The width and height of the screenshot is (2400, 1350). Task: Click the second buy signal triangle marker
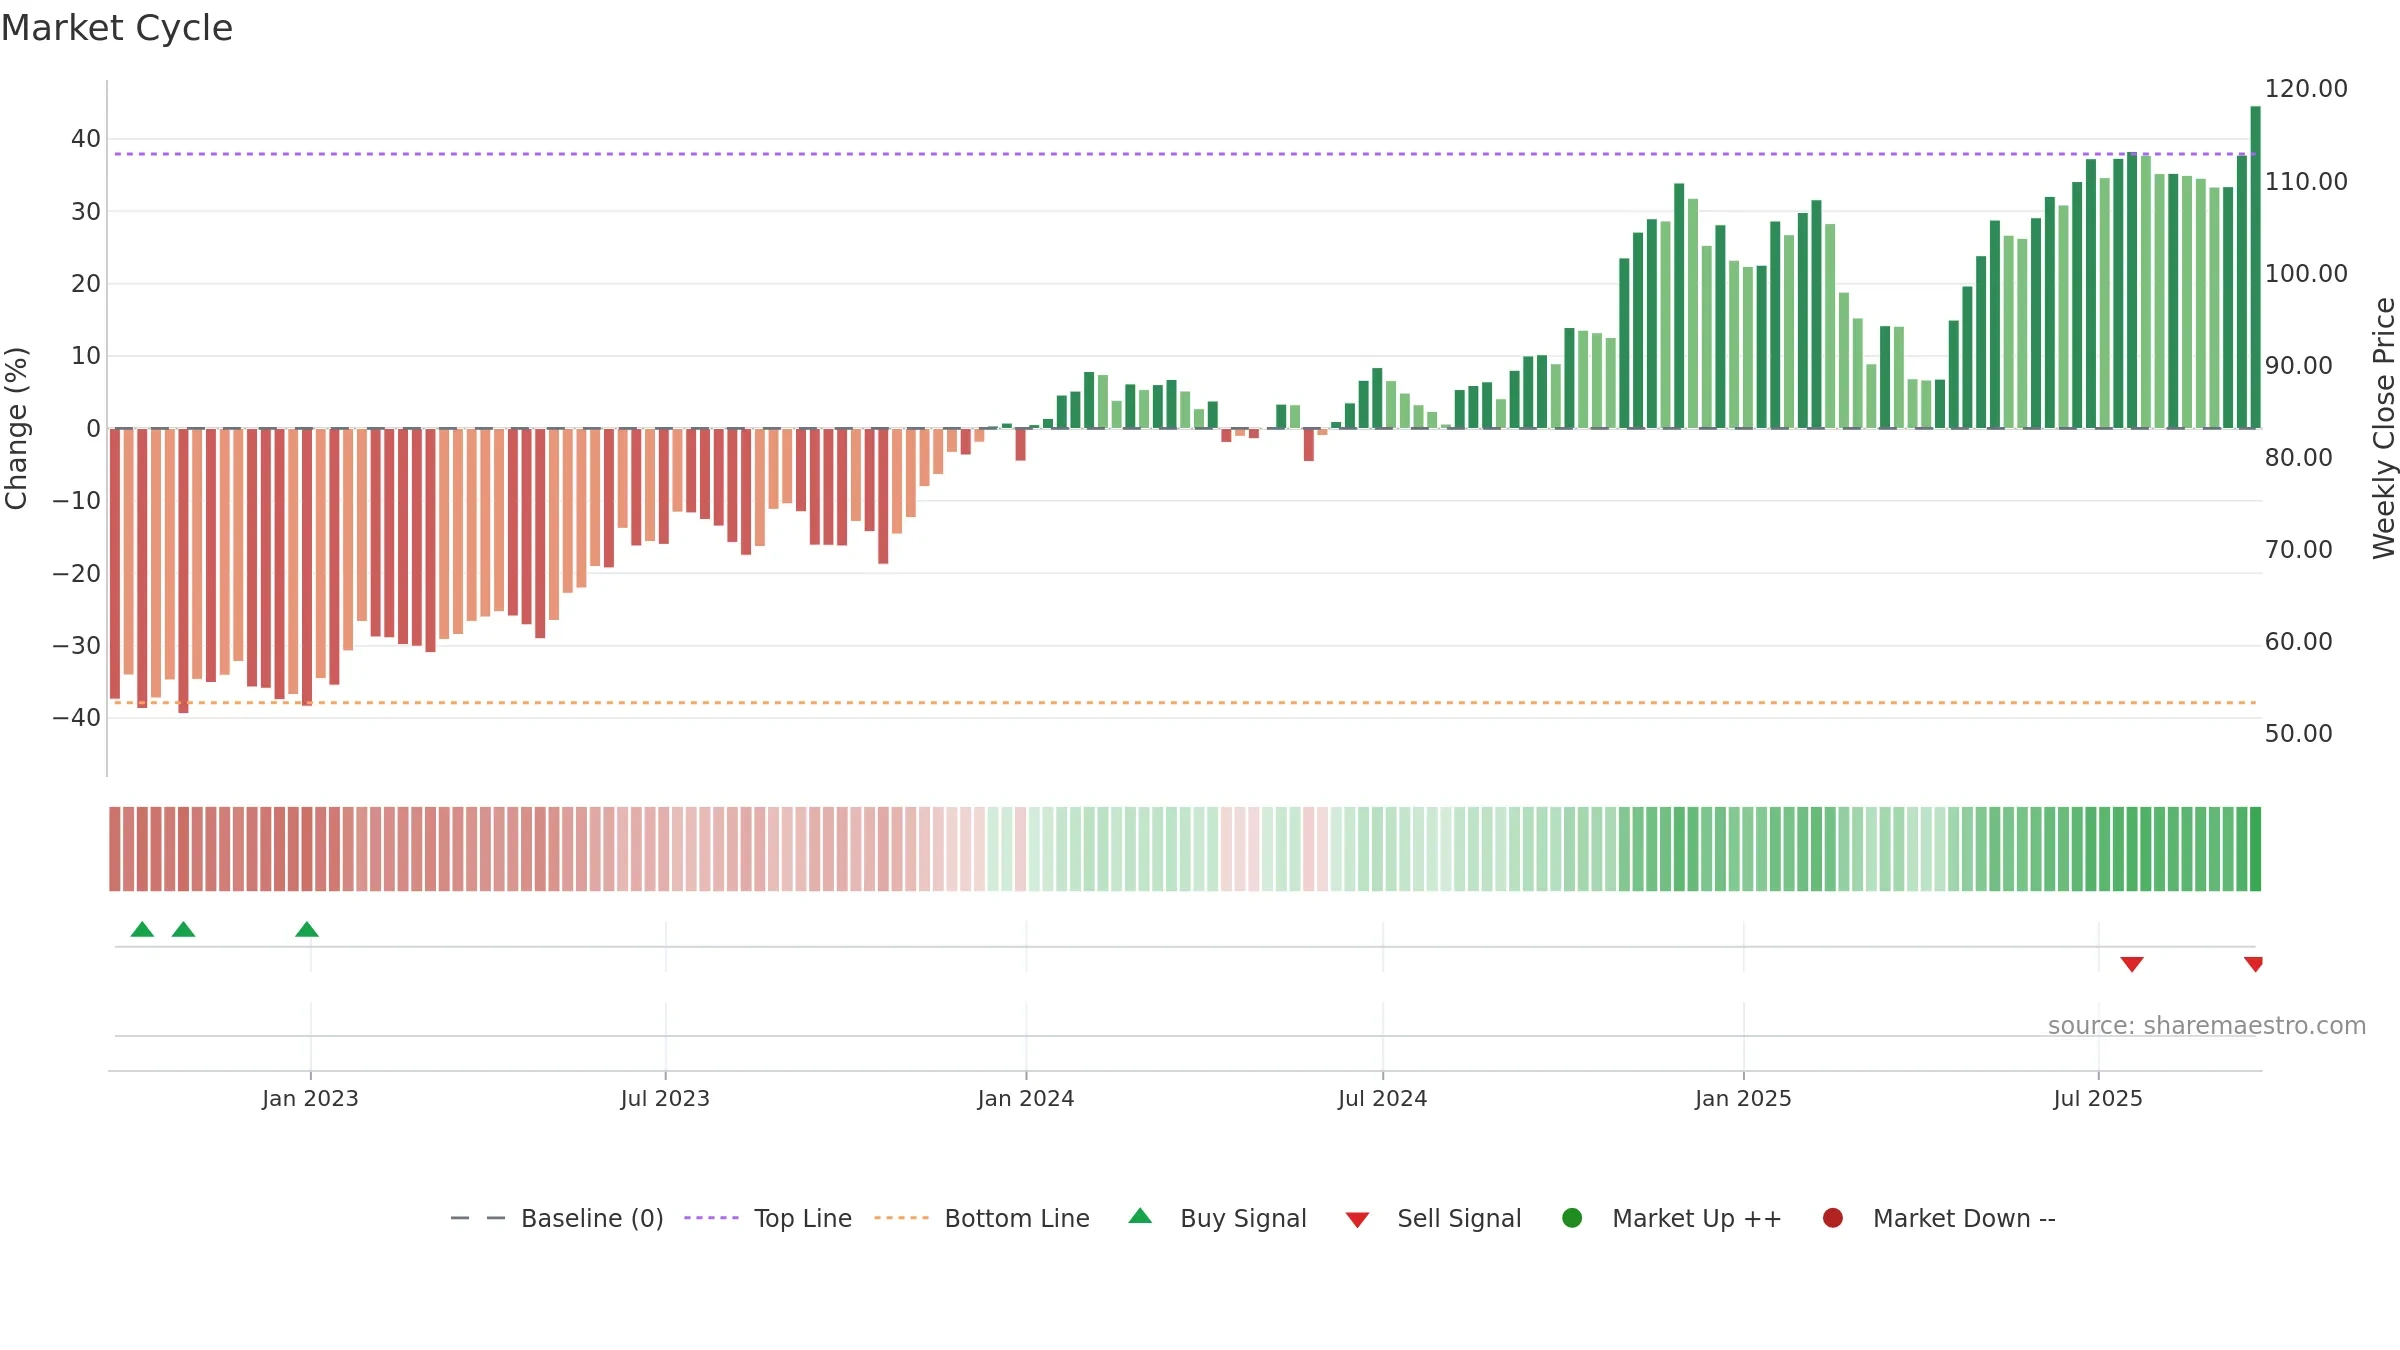tap(183, 929)
